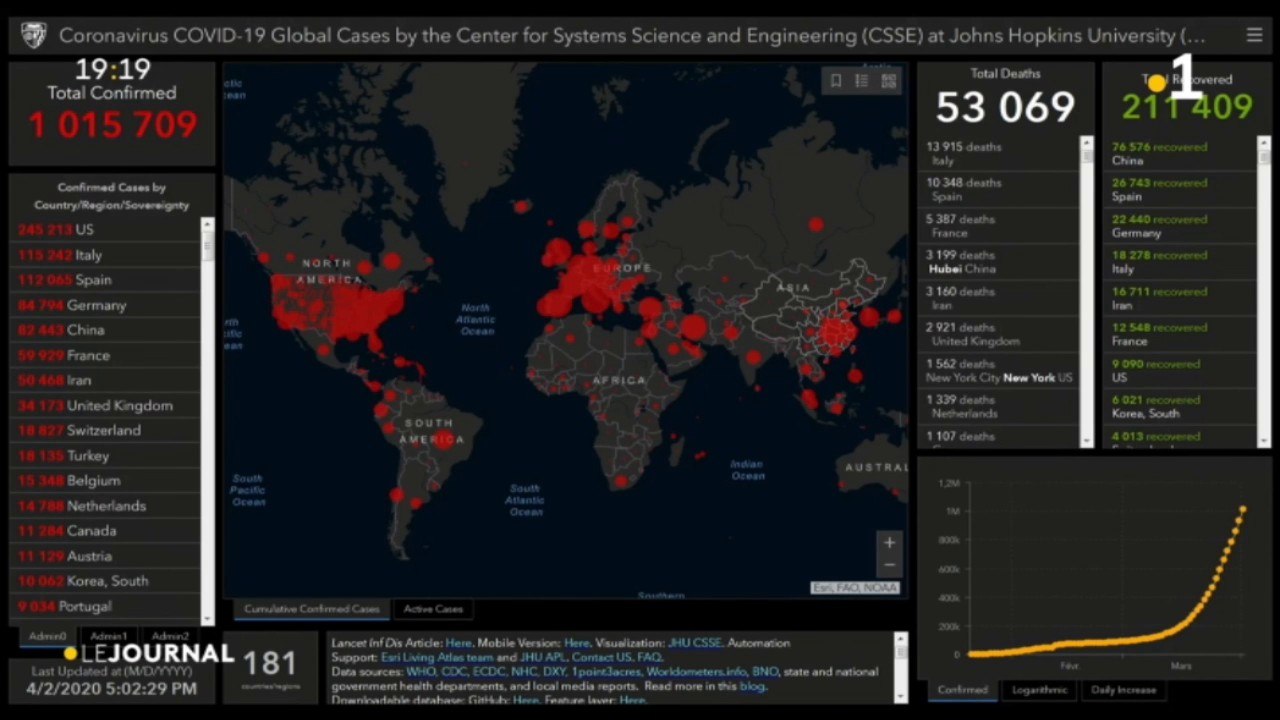Image resolution: width=1280 pixels, height=720 pixels.
Task: Click the bookmarks icon on the map
Action: click(x=836, y=81)
